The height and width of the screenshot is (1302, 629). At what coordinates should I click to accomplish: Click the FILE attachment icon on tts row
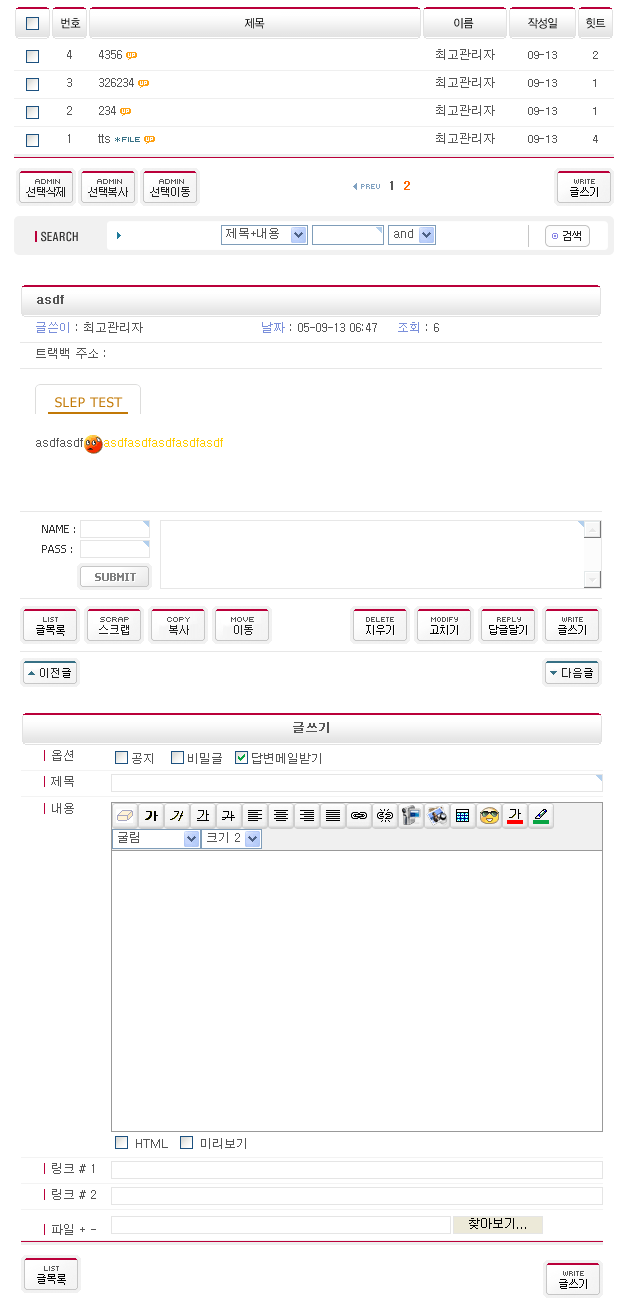127,140
